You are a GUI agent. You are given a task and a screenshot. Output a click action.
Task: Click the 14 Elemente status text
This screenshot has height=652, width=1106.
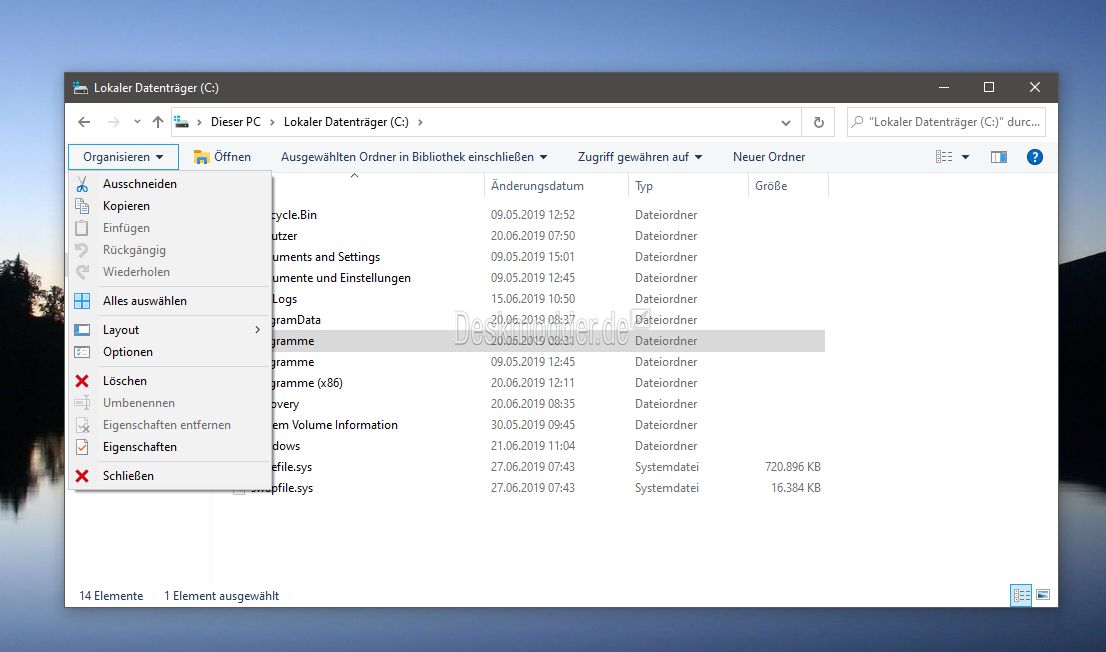pyautogui.click(x=111, y=596)
